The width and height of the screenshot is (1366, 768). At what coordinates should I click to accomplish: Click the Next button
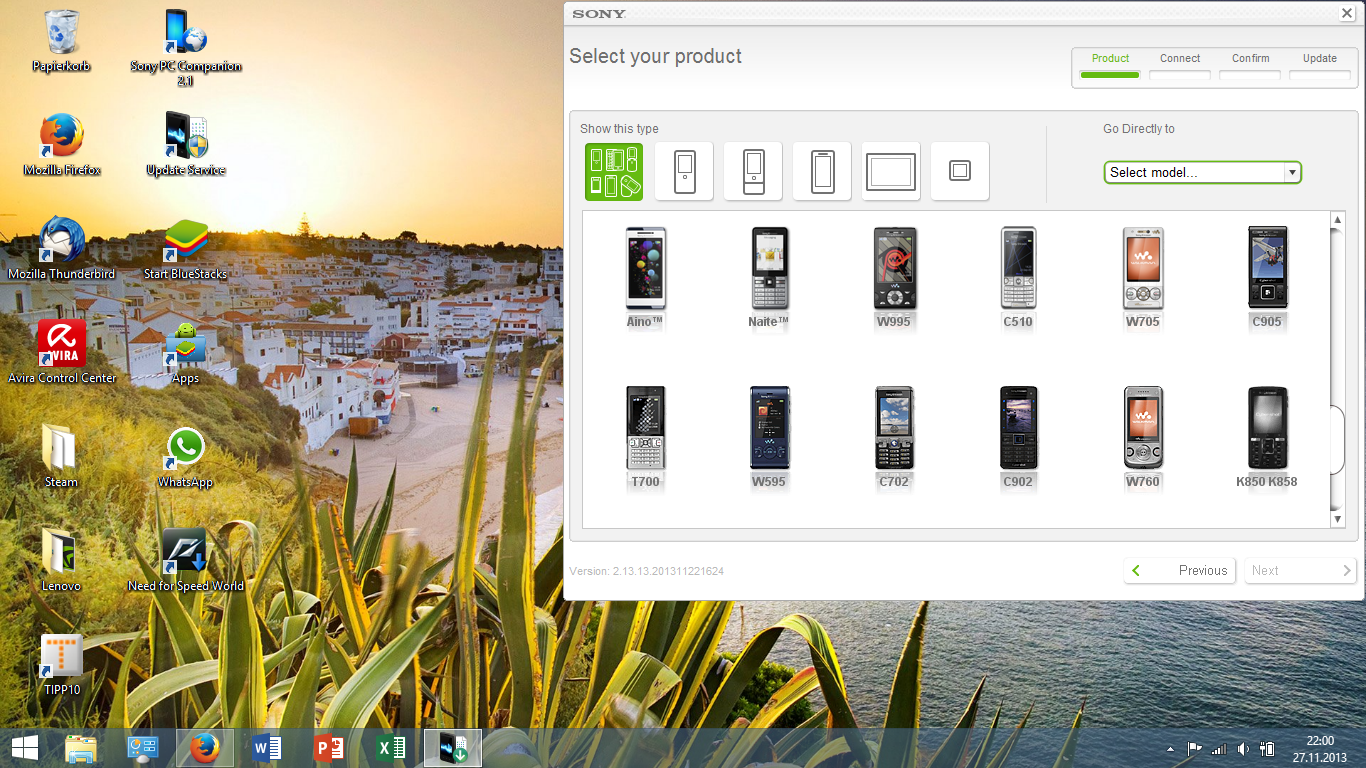(1300, 570)
